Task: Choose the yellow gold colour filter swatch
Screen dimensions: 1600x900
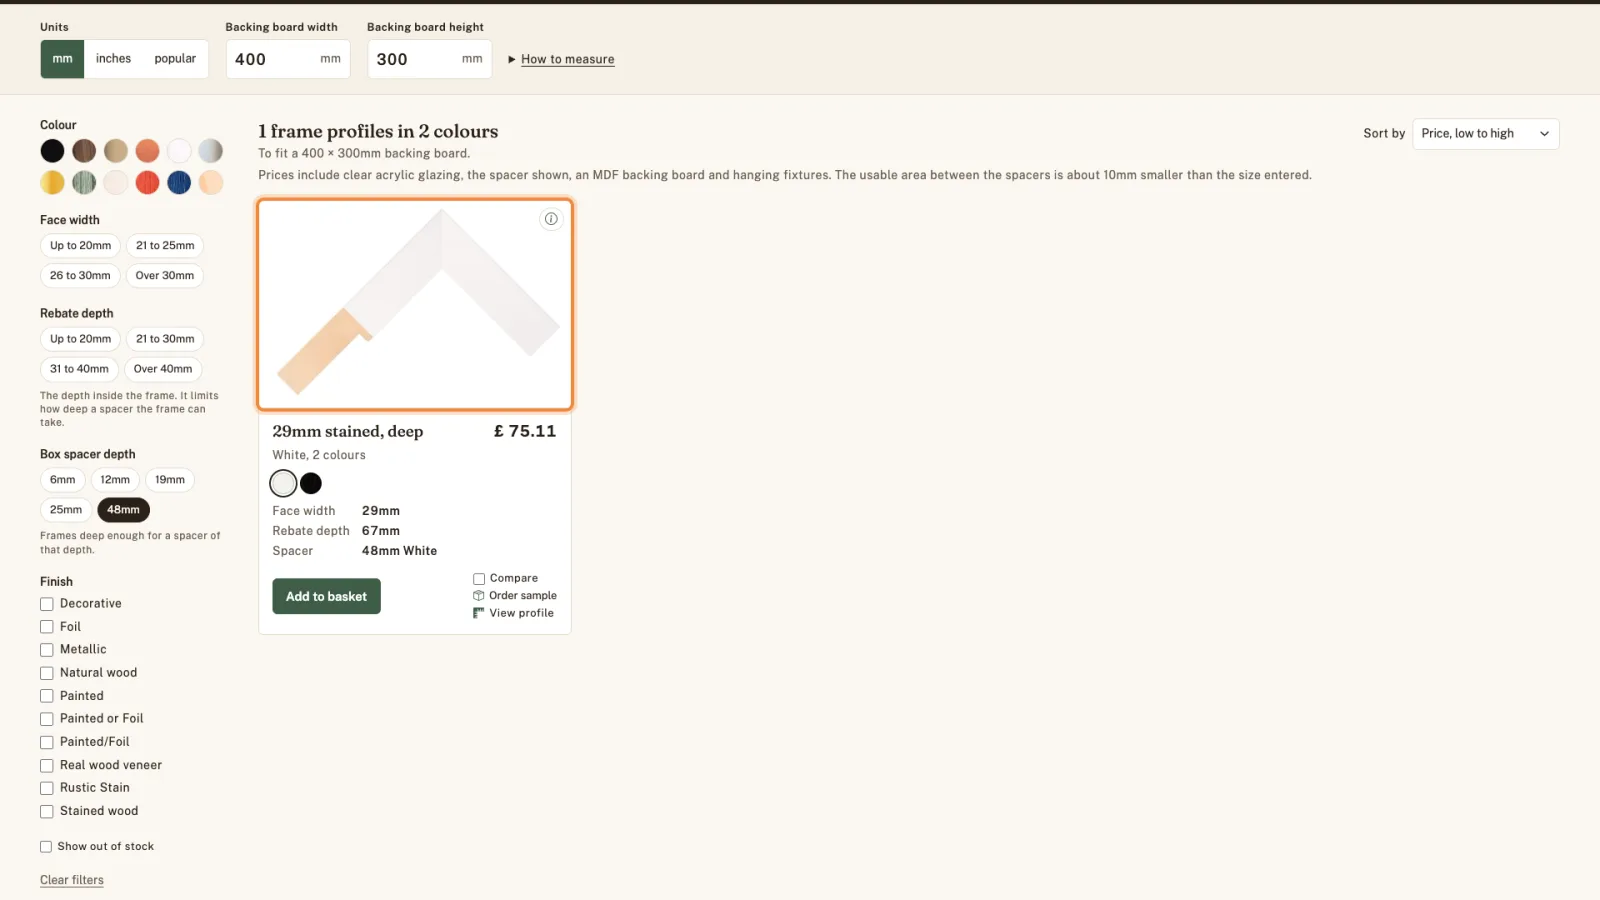Action: [x=52, y=183]
